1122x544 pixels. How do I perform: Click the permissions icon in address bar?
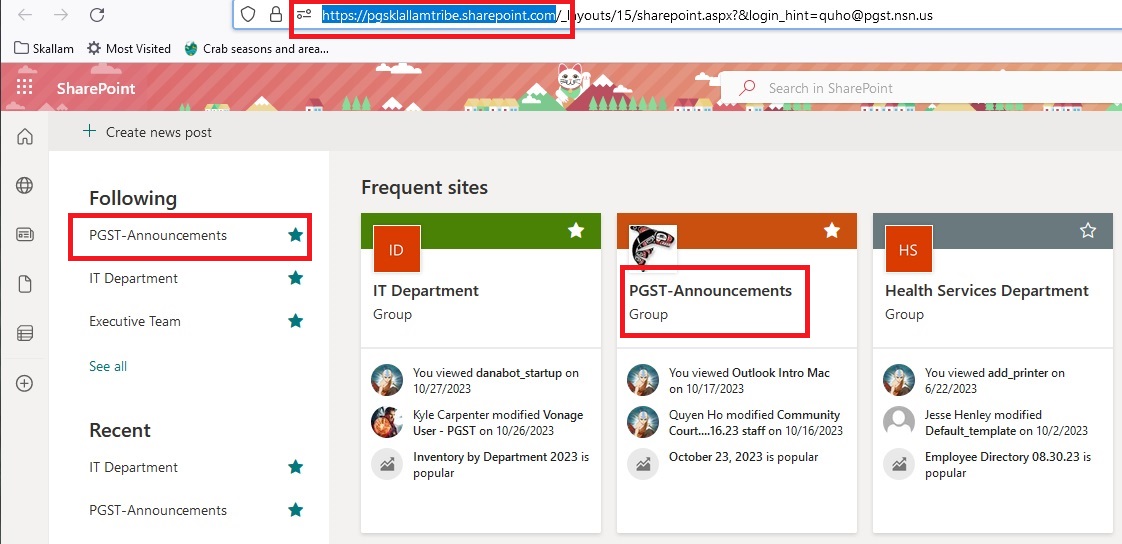[x=304, y=14]
